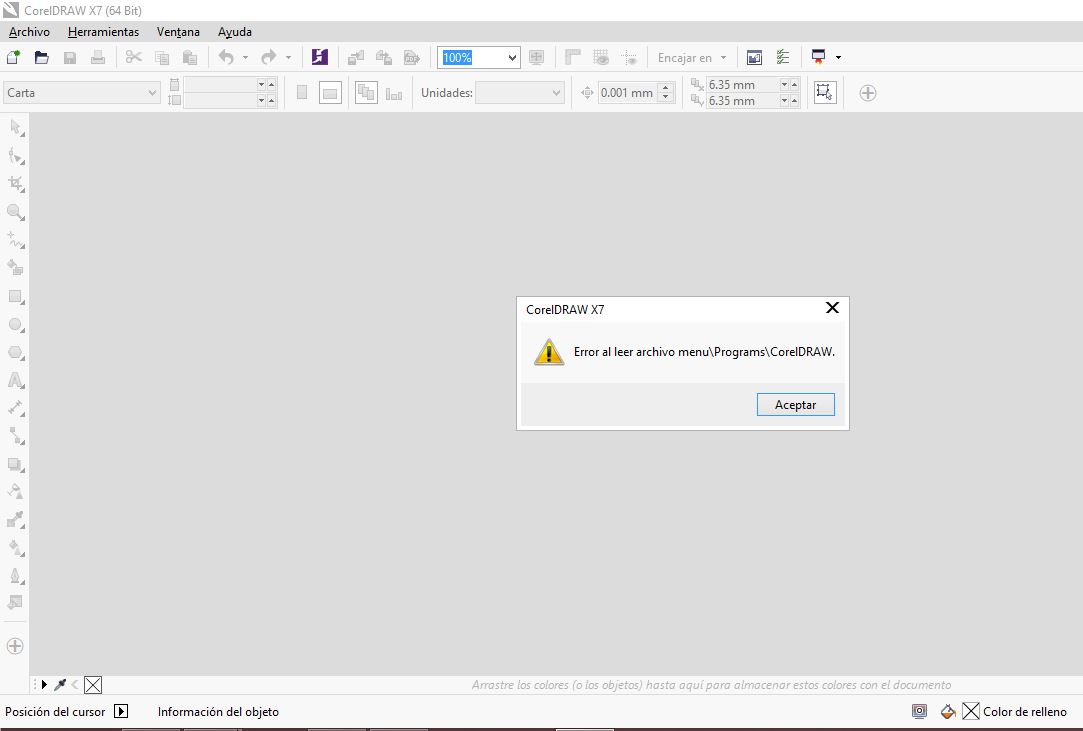Open the Ventana menu

tap(178, 32)
